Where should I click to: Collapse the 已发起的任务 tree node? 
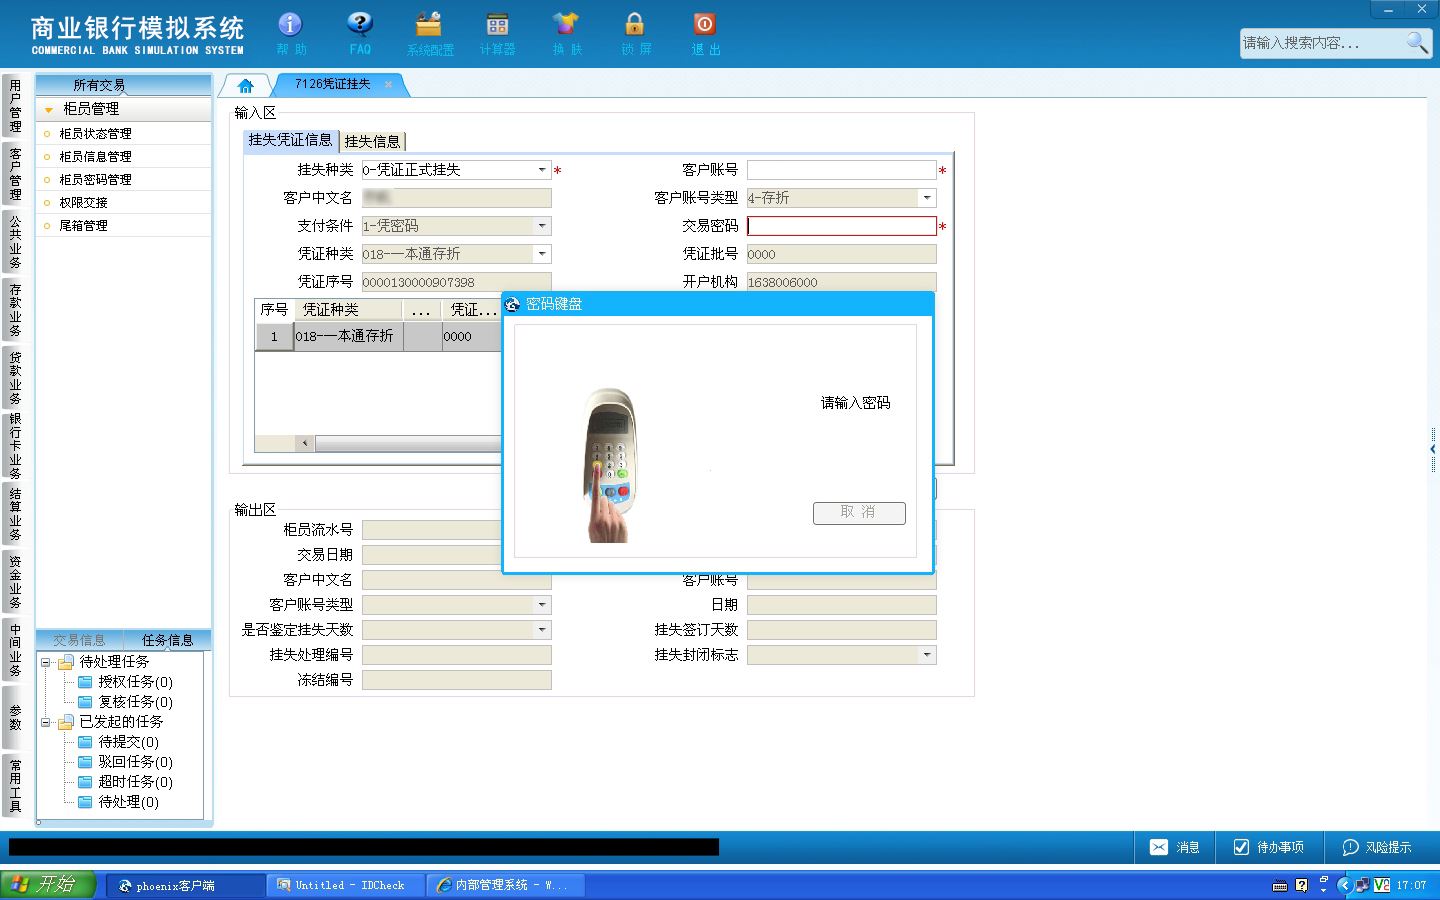(45, 722)
